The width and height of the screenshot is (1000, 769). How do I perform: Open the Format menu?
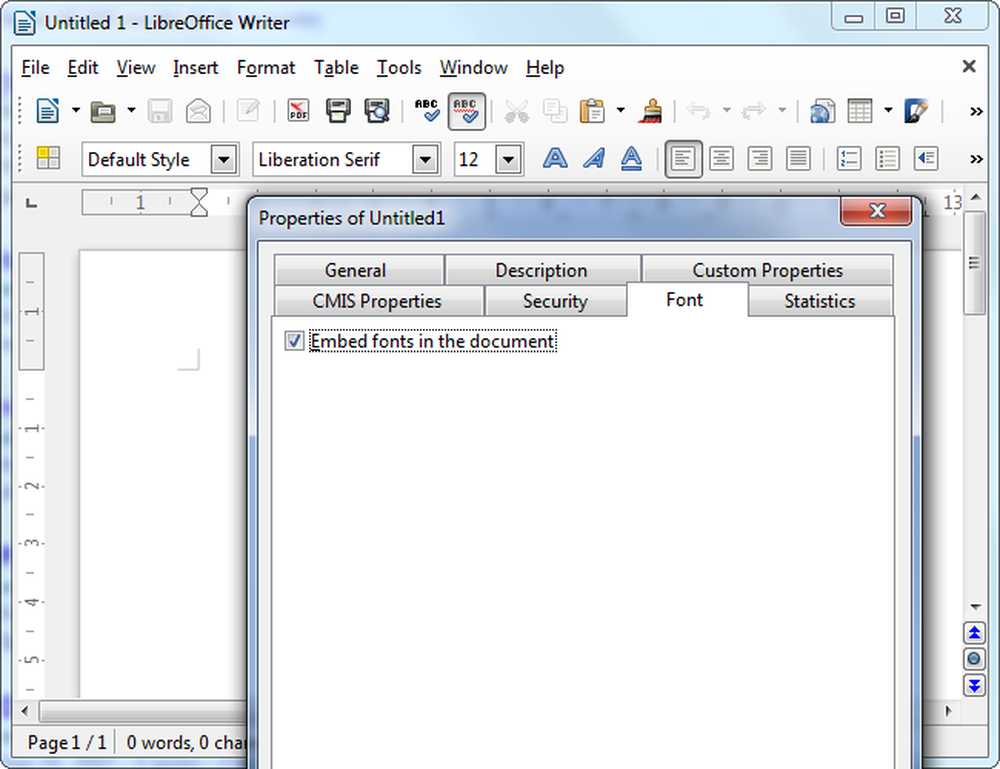pyautogui.click(x=266, y=68)
